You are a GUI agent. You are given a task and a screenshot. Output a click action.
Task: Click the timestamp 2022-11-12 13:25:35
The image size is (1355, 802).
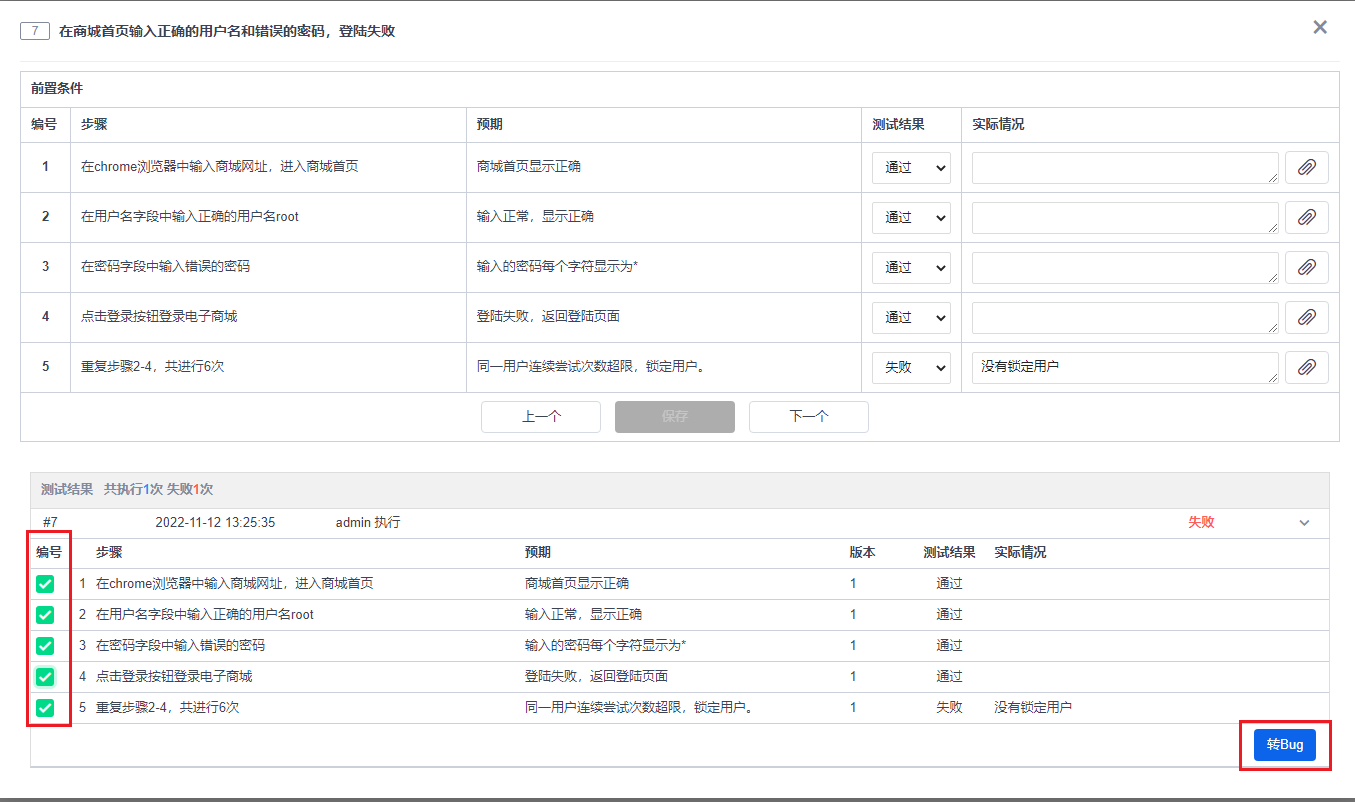click(215, 523)
